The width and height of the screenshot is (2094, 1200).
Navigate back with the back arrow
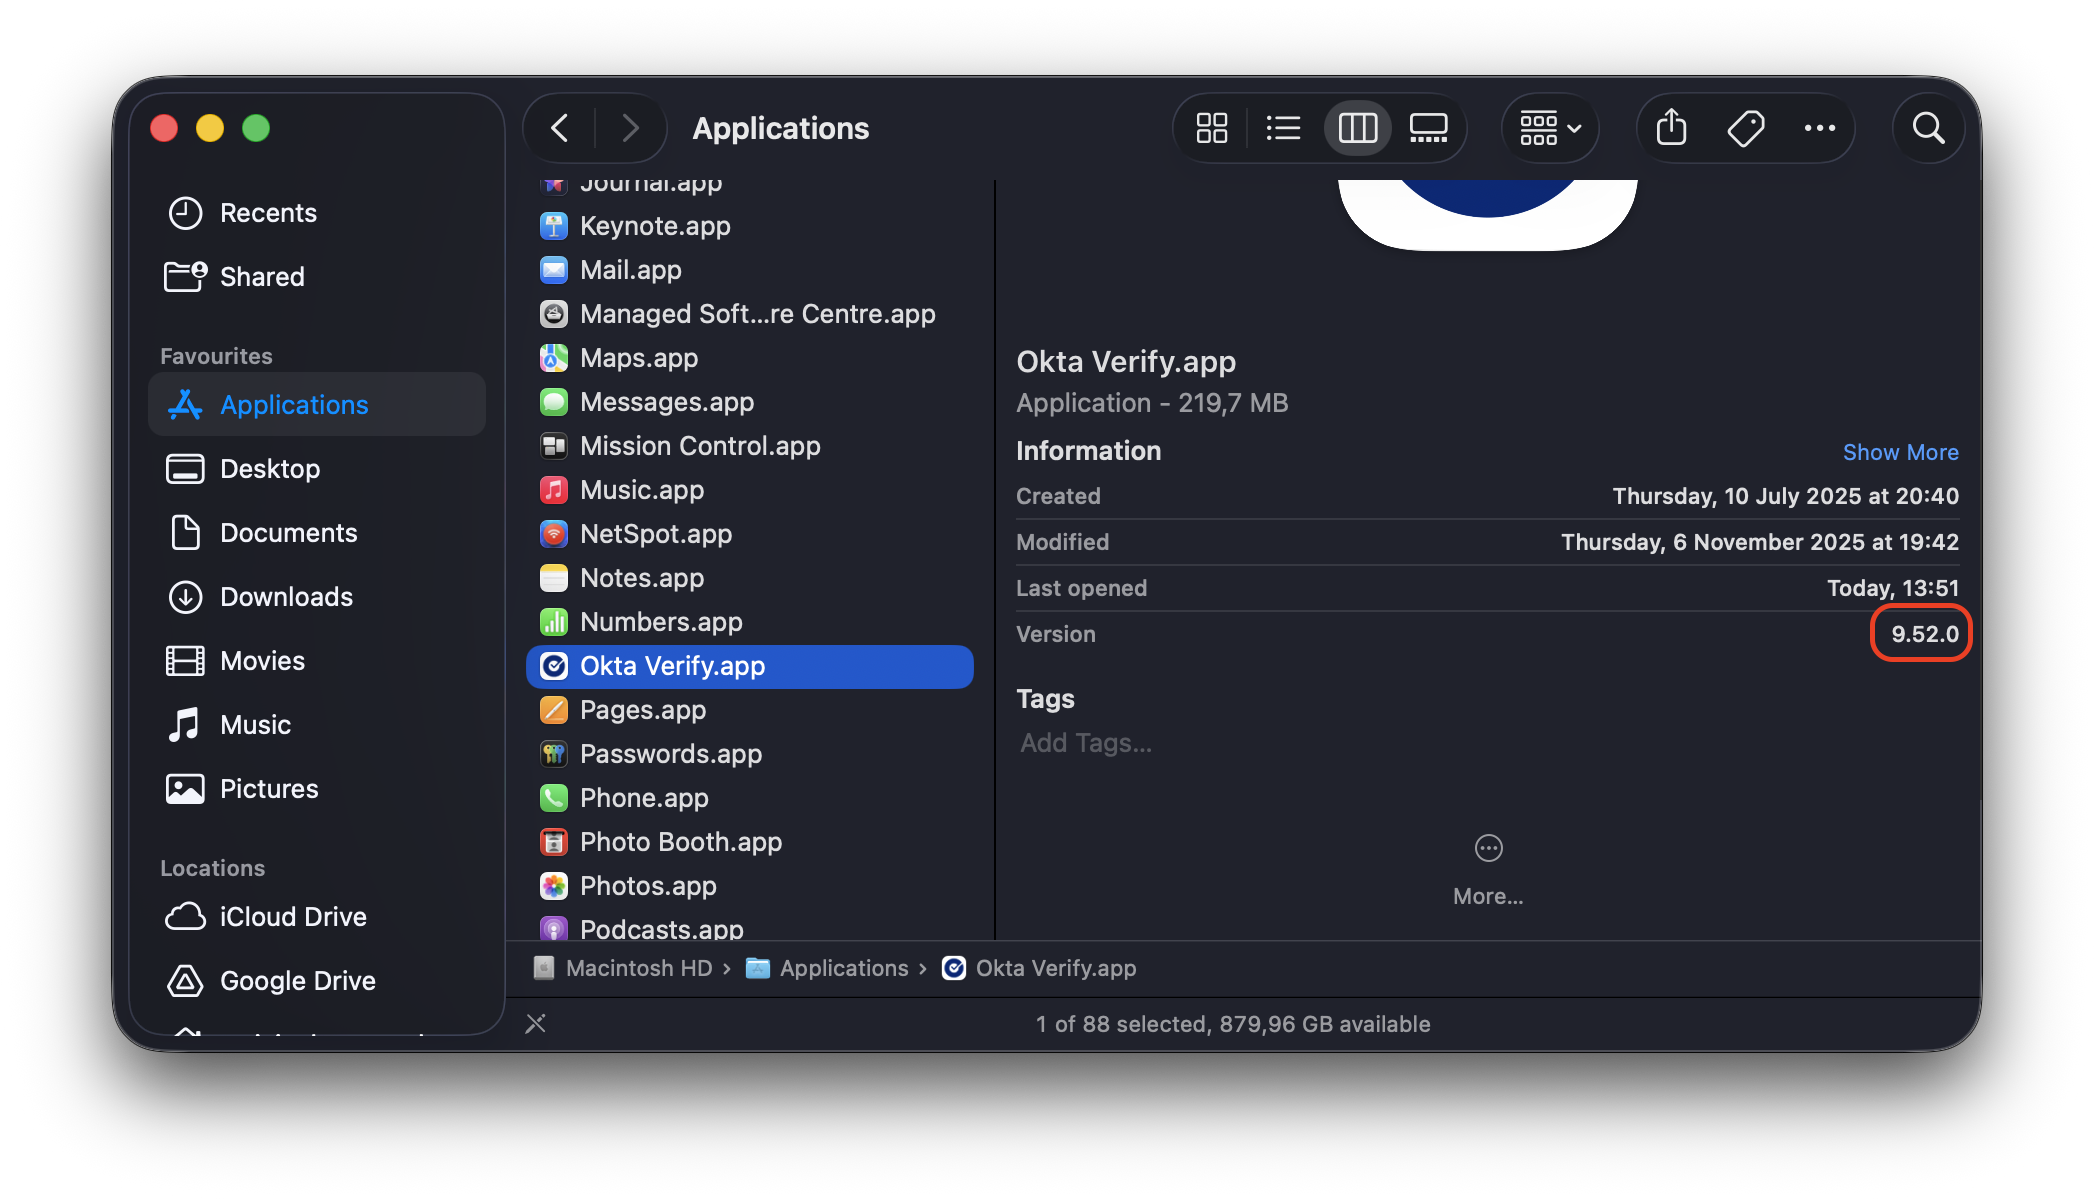559,128
